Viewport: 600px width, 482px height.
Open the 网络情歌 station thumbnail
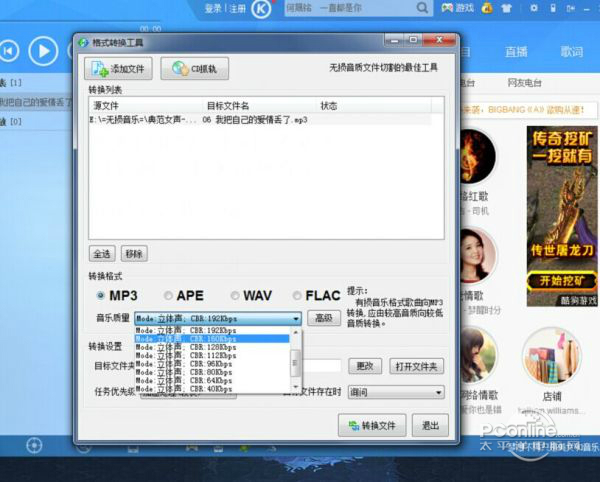click(x=478, y=356)
